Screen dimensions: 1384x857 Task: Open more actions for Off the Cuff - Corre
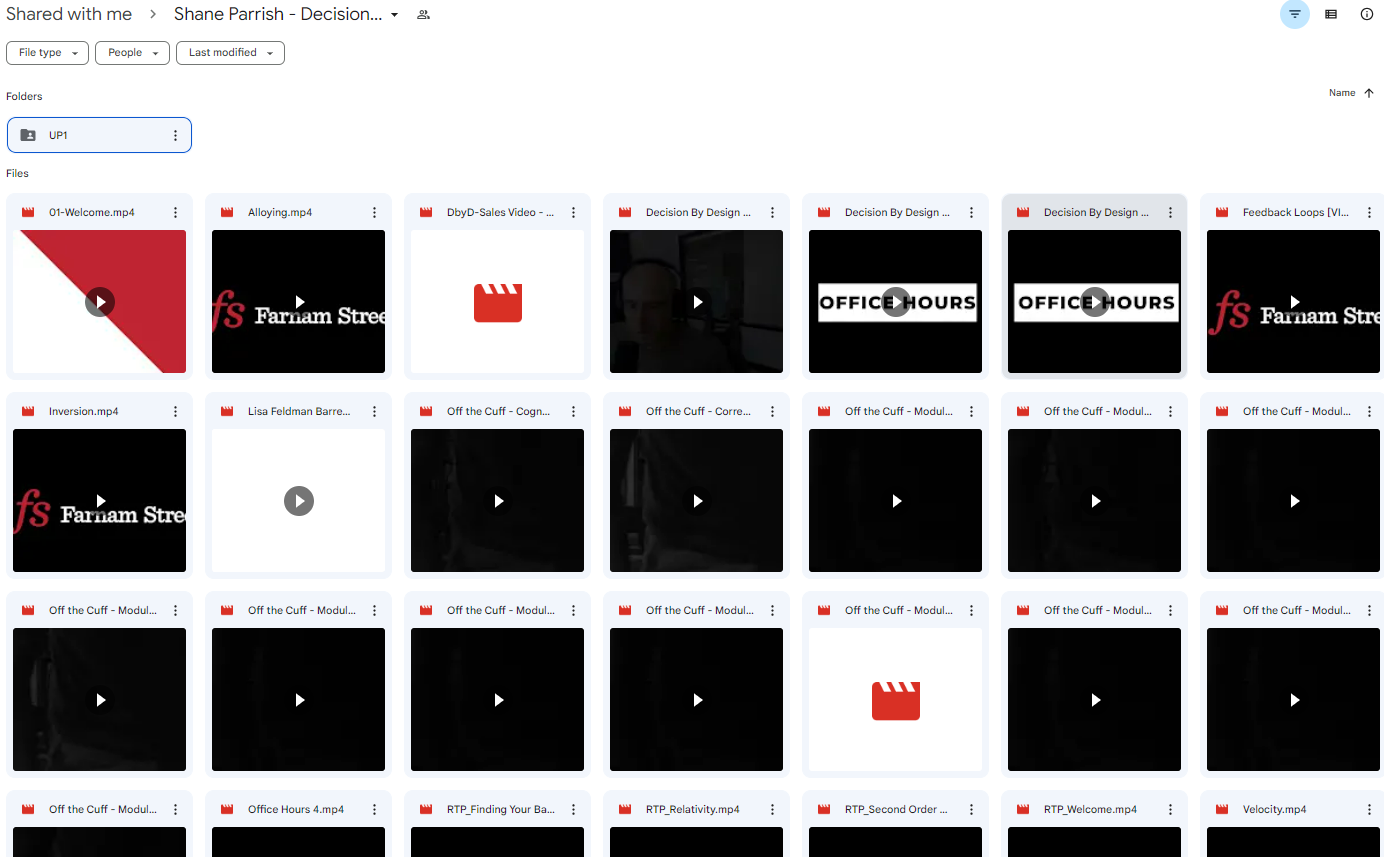pos(772,412)
